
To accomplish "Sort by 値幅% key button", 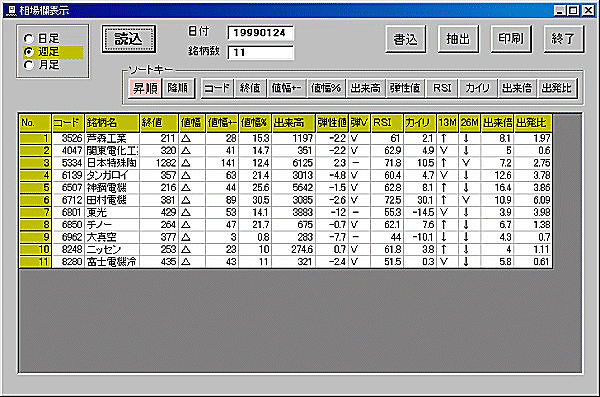I will (x=326, y=88).
